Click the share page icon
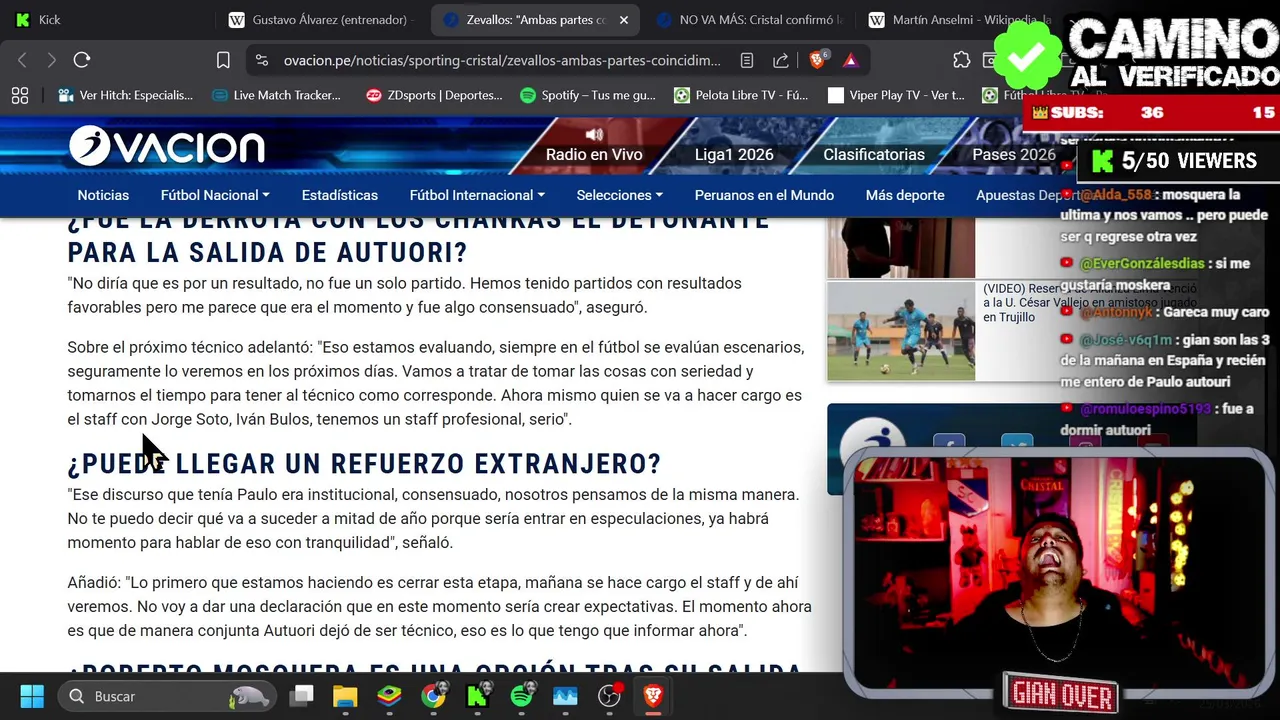1280x720 pixels. click(x=781, y=60)
